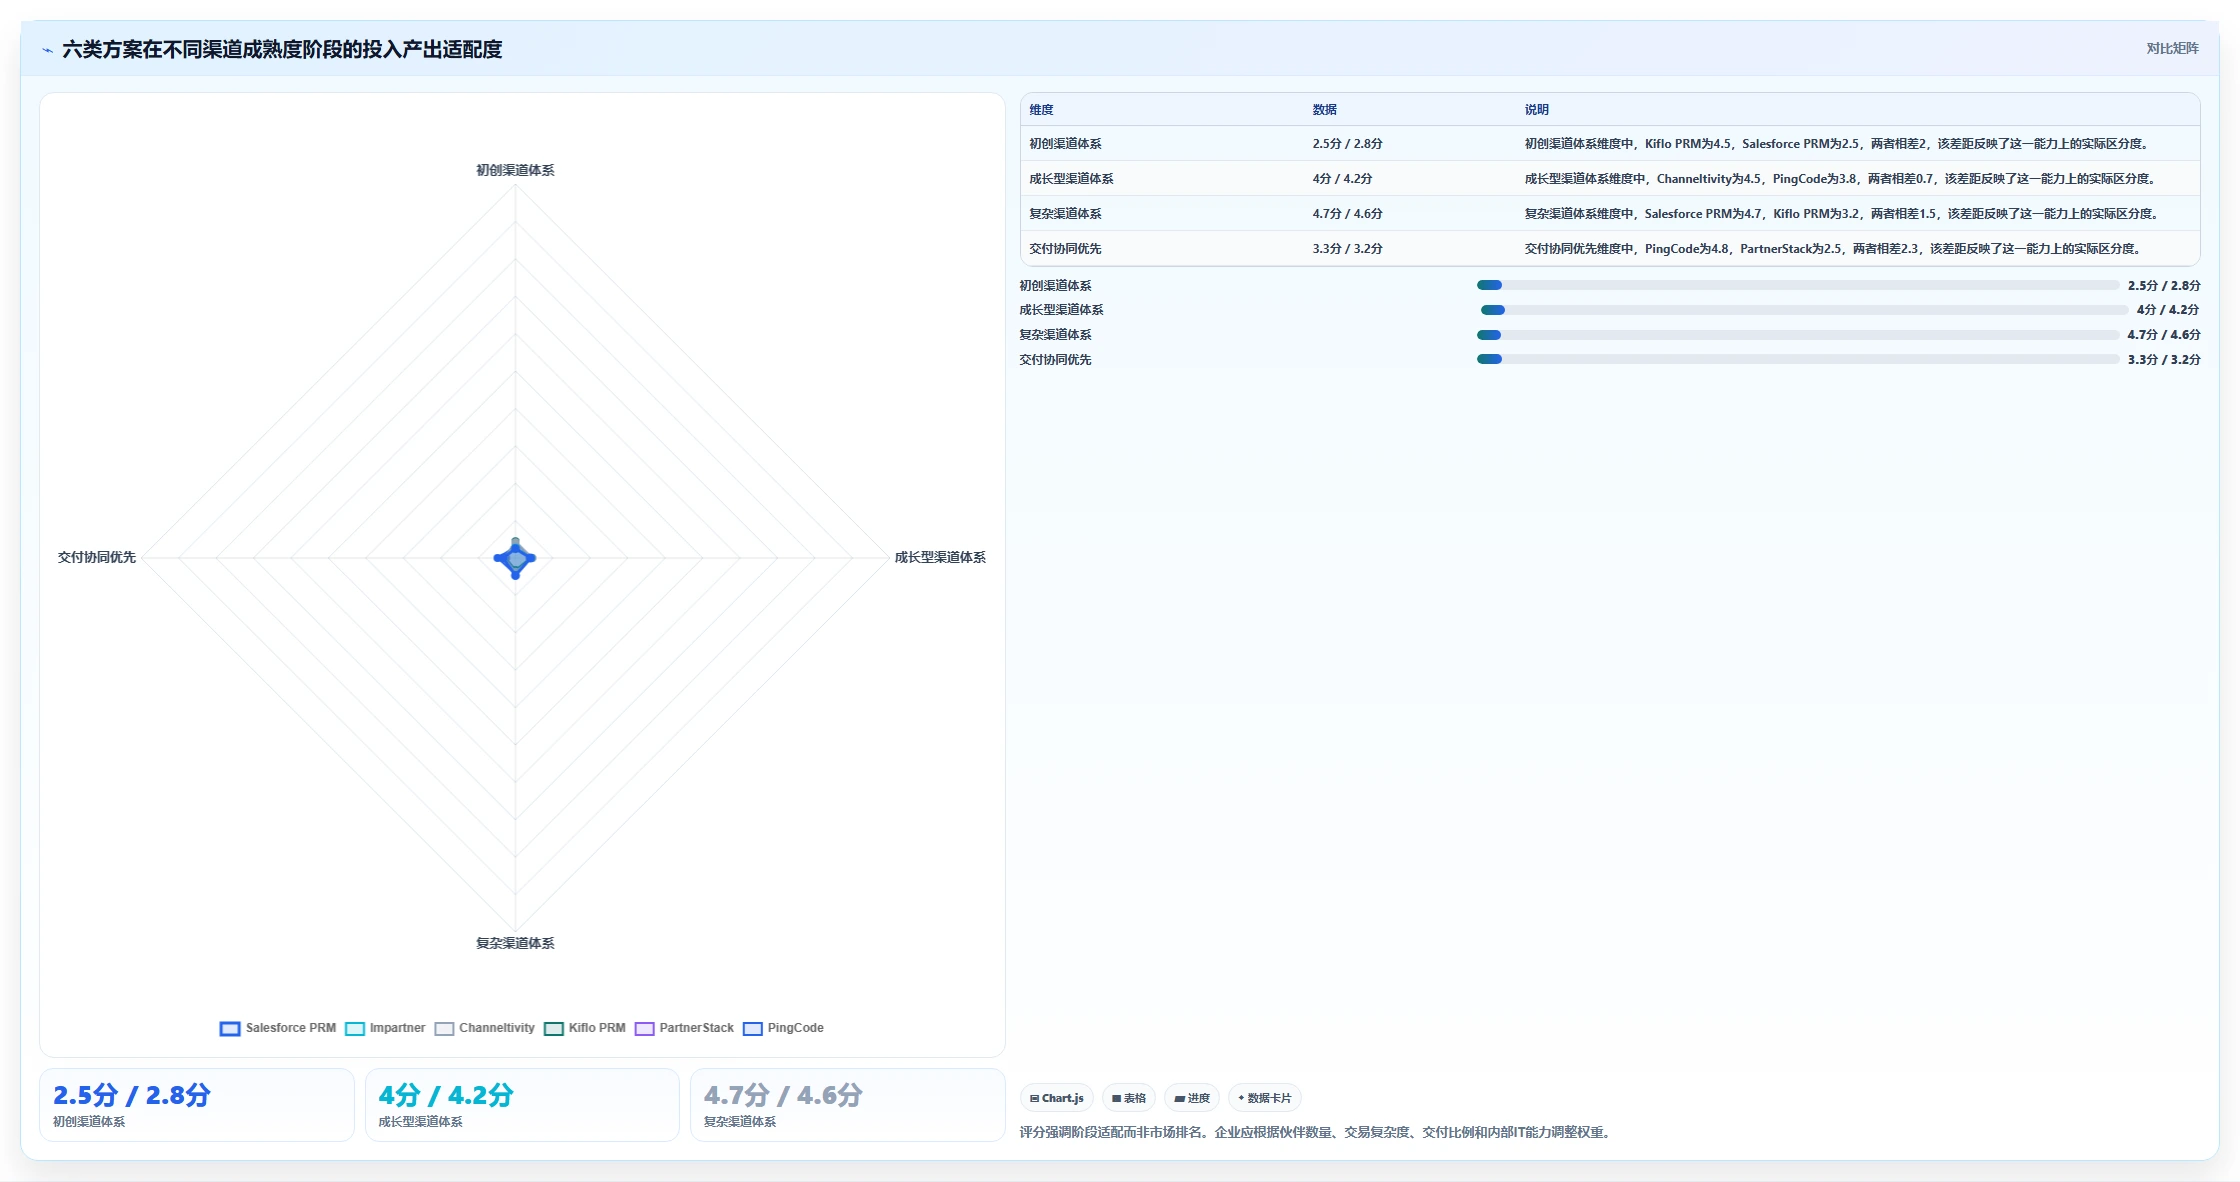Click radar axis label 复杂渠道体系
The image size is (2240, 1182).
tap(515, 944)
